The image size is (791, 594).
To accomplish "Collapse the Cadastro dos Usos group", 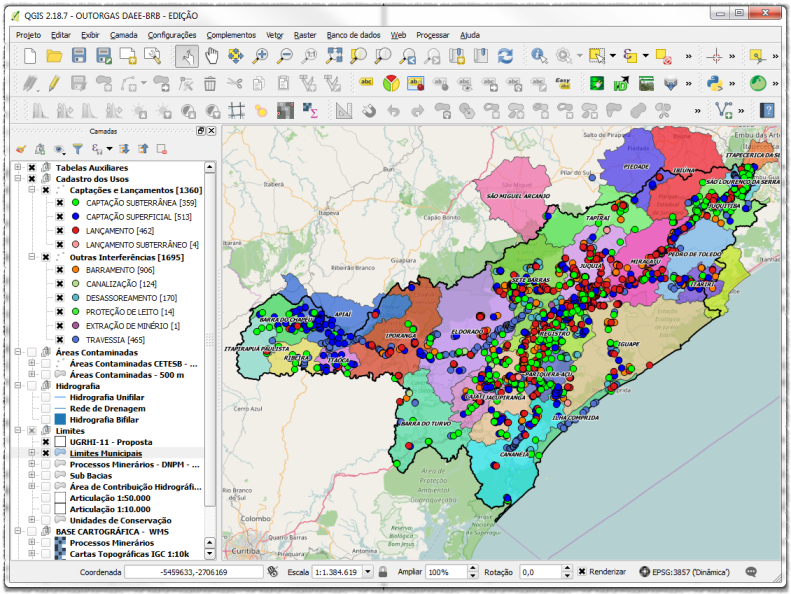I will pos(17,178).
